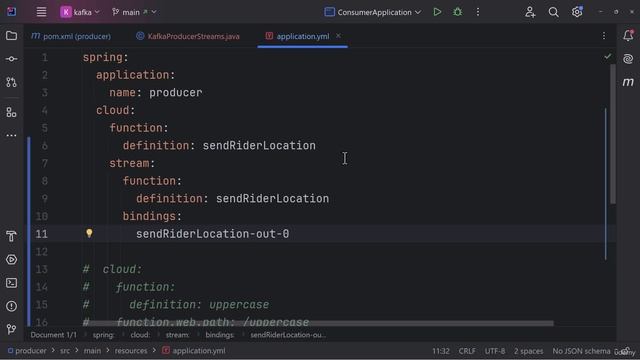Open editor tabs options menu

(x=604, y=36)
